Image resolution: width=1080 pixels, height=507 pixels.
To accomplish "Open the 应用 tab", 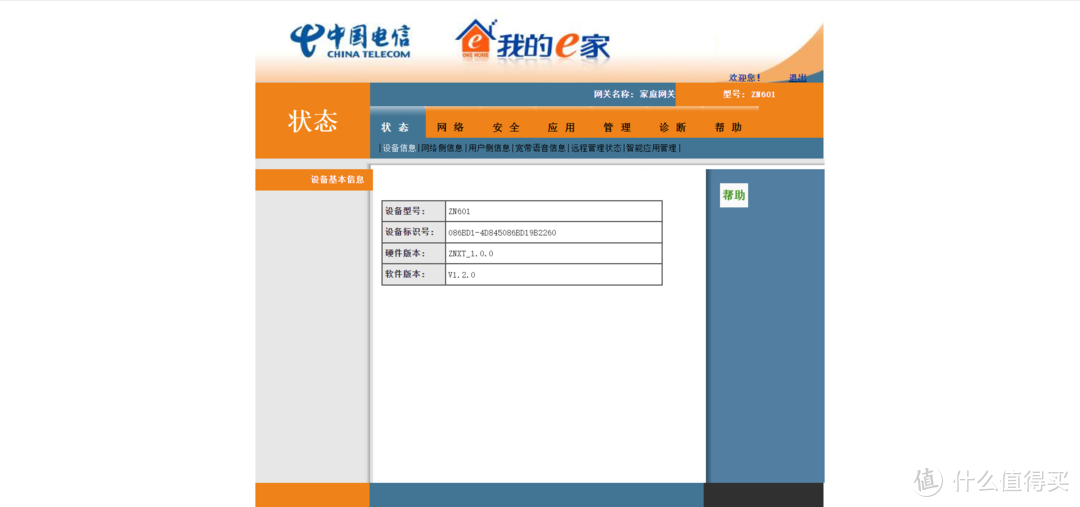I will click(561, 127).
